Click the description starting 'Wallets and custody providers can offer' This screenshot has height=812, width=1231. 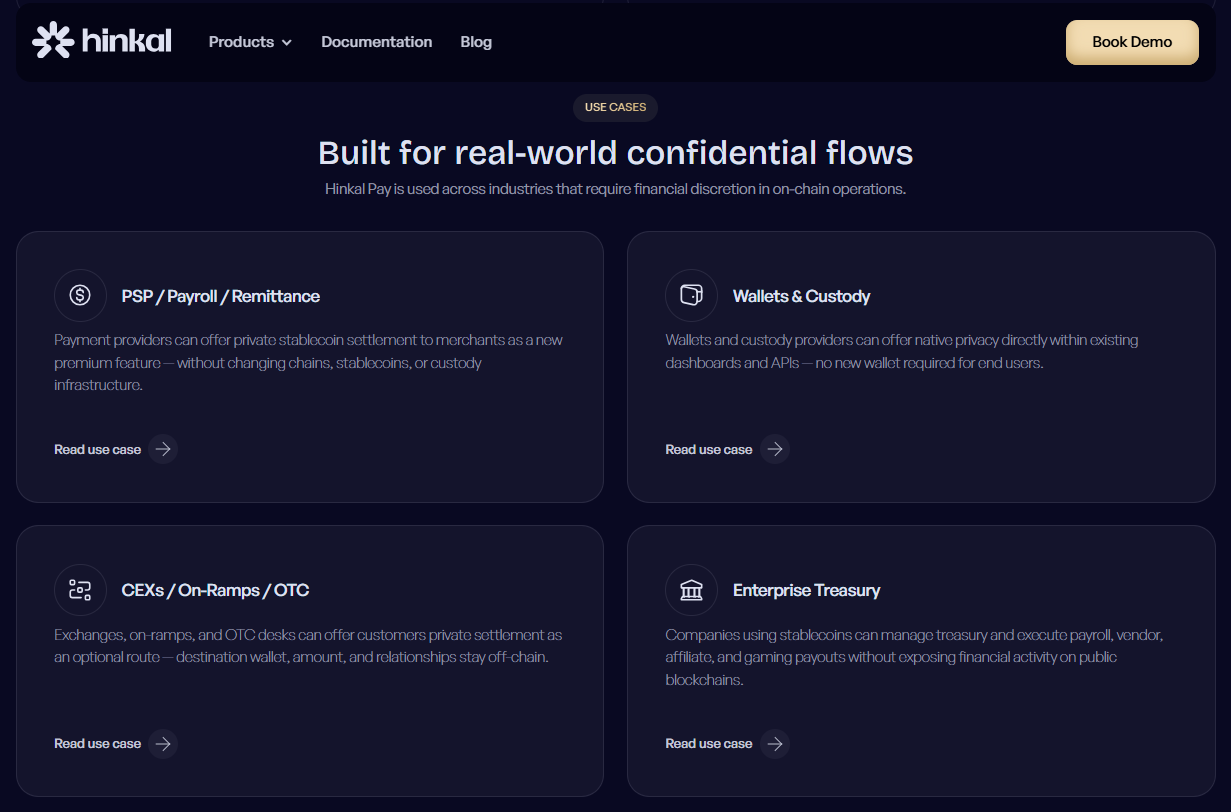click(x=902, y=351)
